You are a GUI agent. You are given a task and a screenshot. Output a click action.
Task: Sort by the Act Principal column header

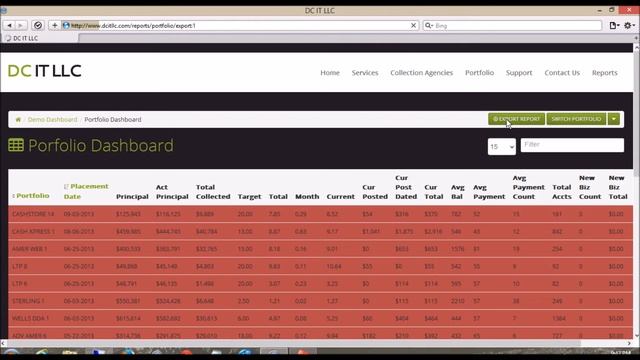(x=172, y=191)
